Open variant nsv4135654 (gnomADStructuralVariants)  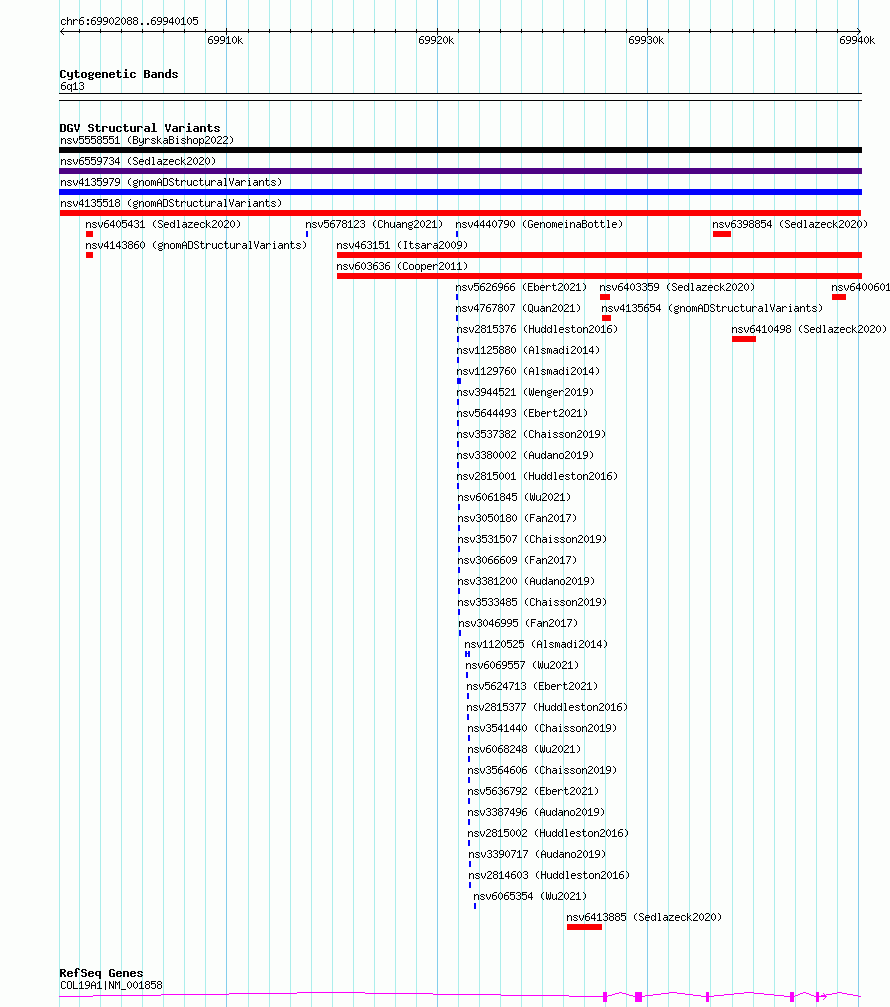(712, 308)
